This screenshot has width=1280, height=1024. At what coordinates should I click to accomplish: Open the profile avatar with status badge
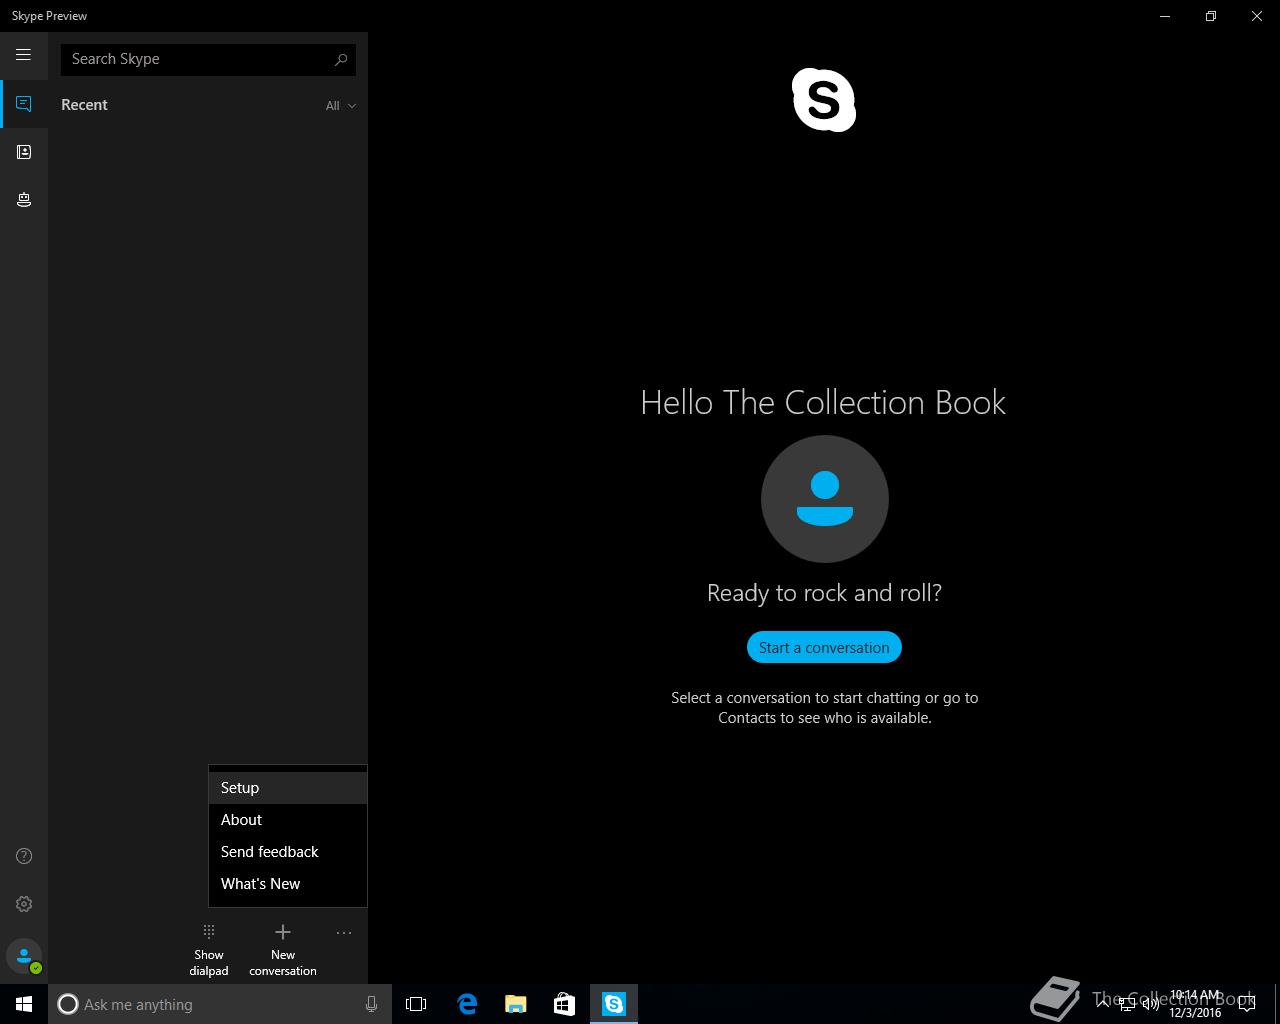pyautogui.click(x=24, y=957)
